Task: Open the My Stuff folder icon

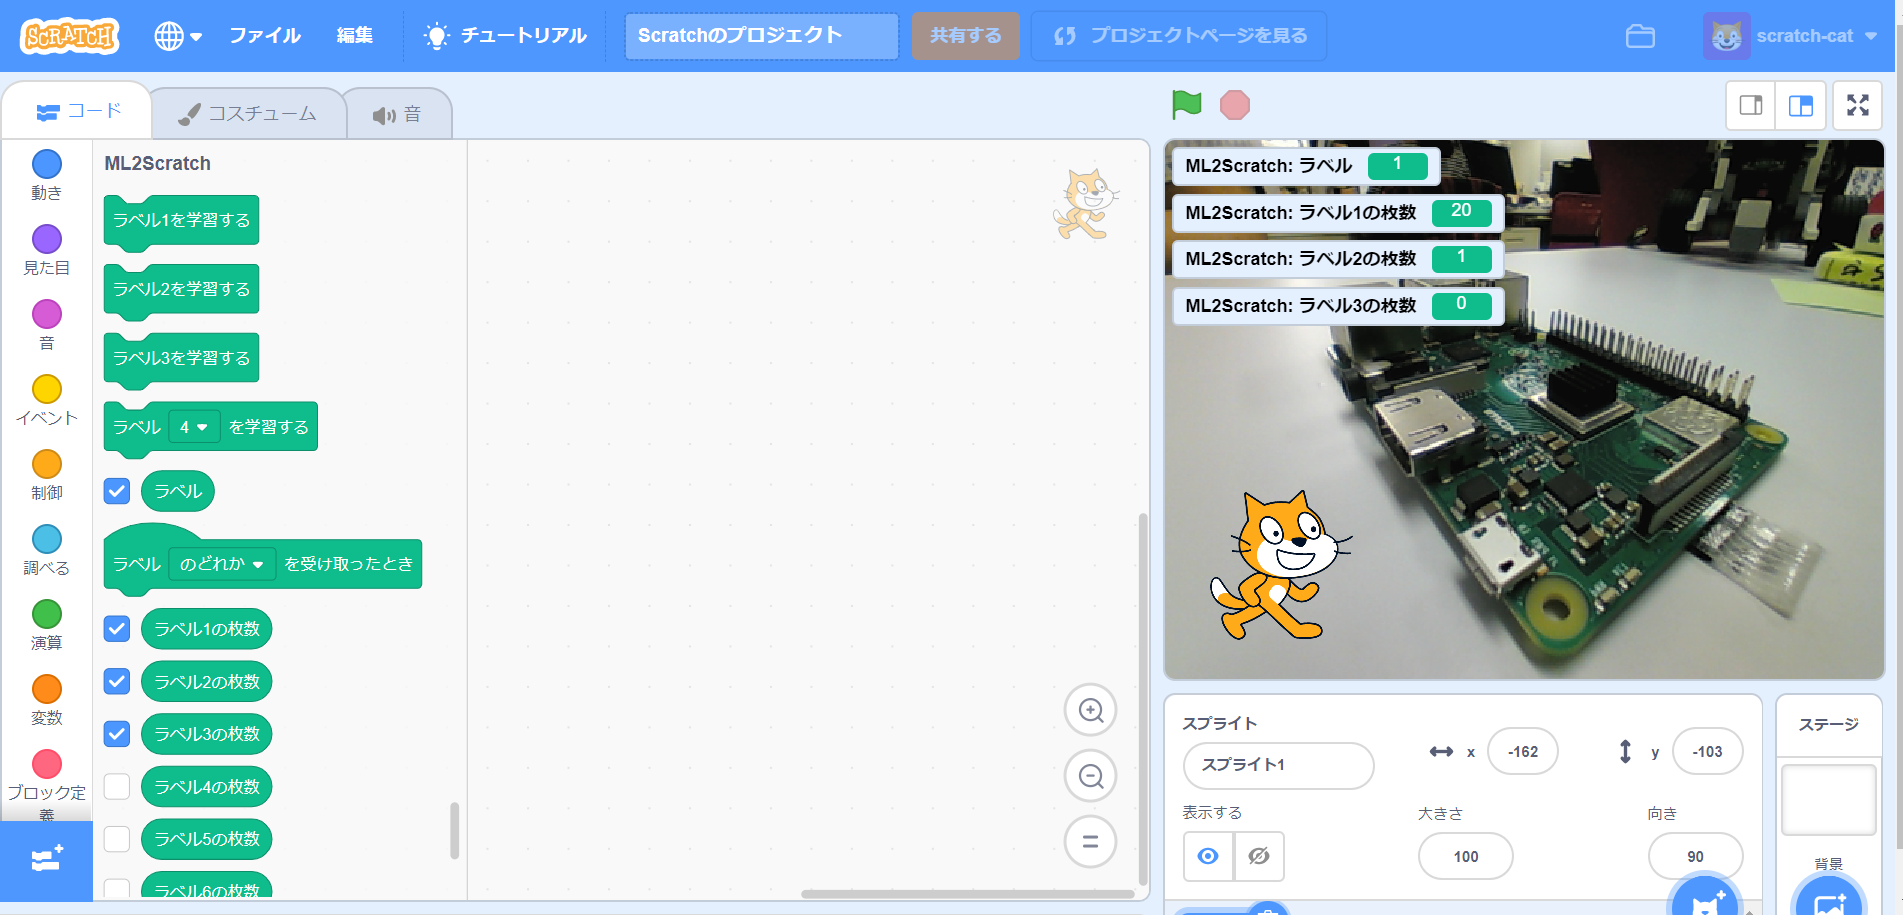Action: pos(1640,36)
